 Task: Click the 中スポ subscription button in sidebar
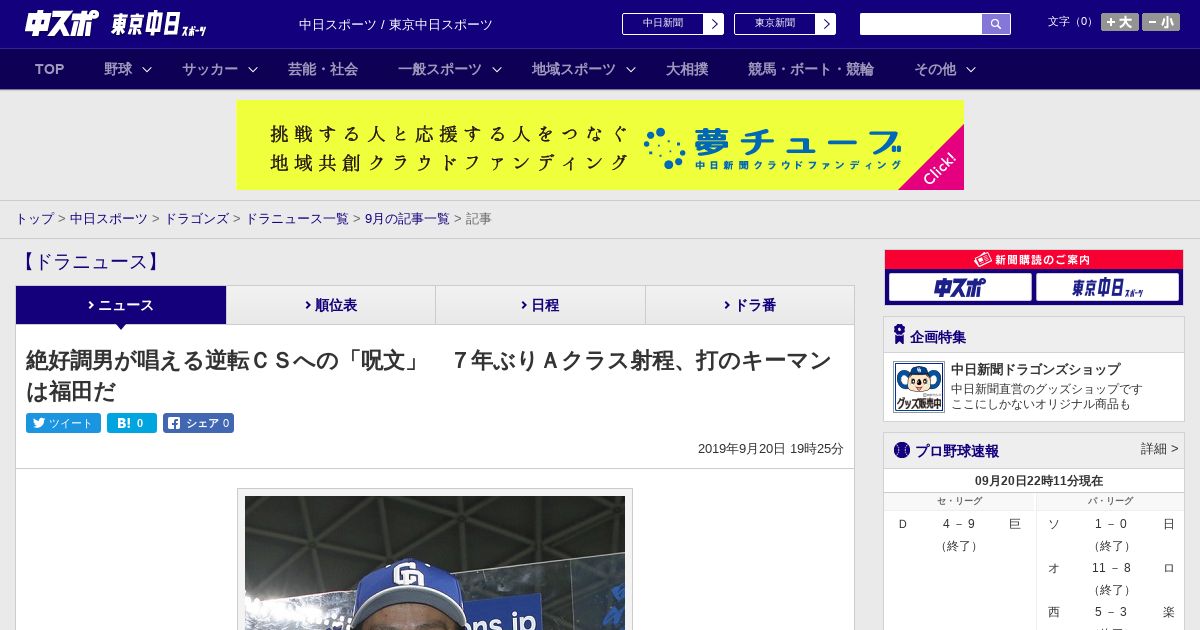pos(960,287)
